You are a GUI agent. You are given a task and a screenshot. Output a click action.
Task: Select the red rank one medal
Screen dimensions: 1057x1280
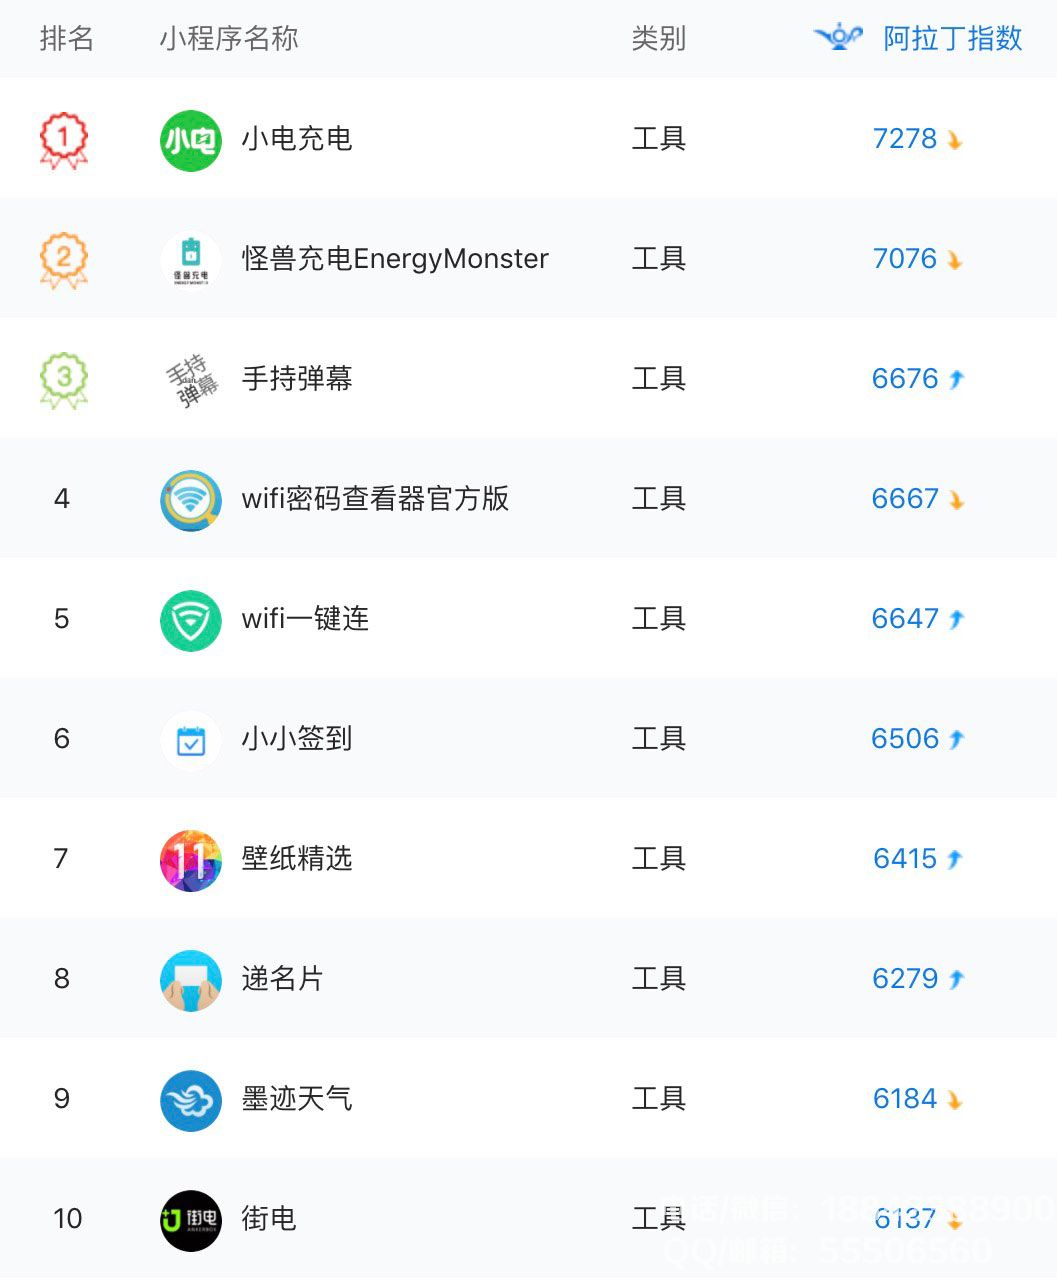63,140
